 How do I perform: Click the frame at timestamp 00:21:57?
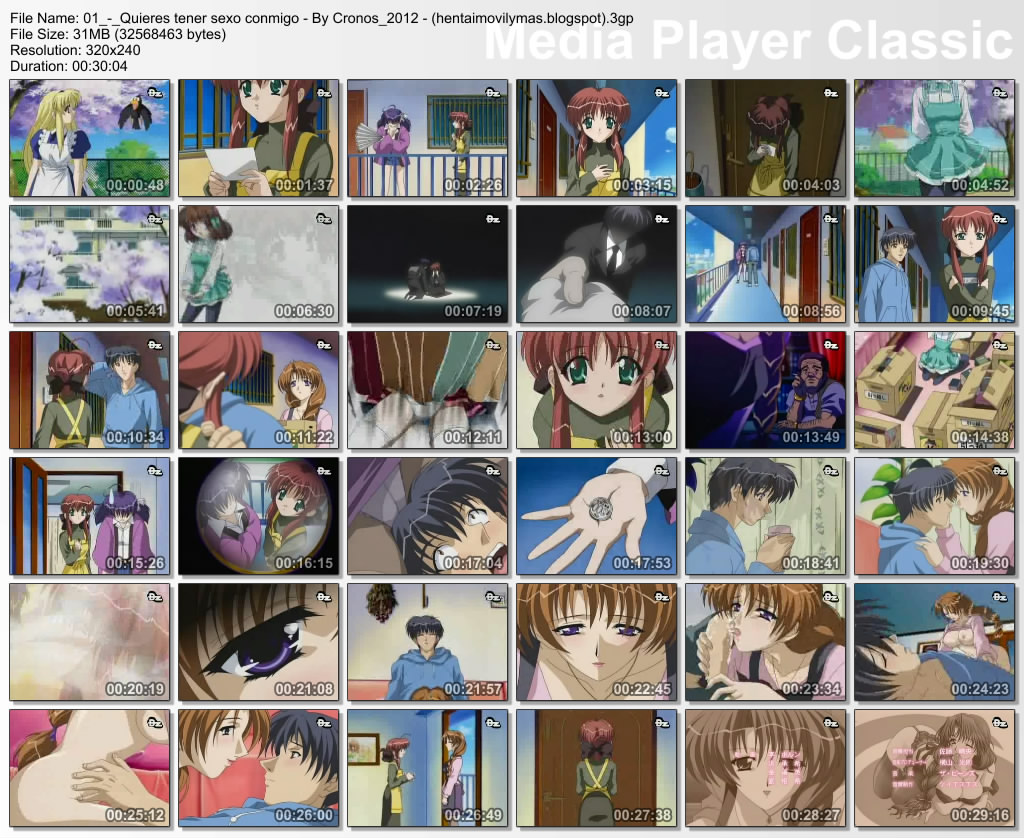click(428, 642)
